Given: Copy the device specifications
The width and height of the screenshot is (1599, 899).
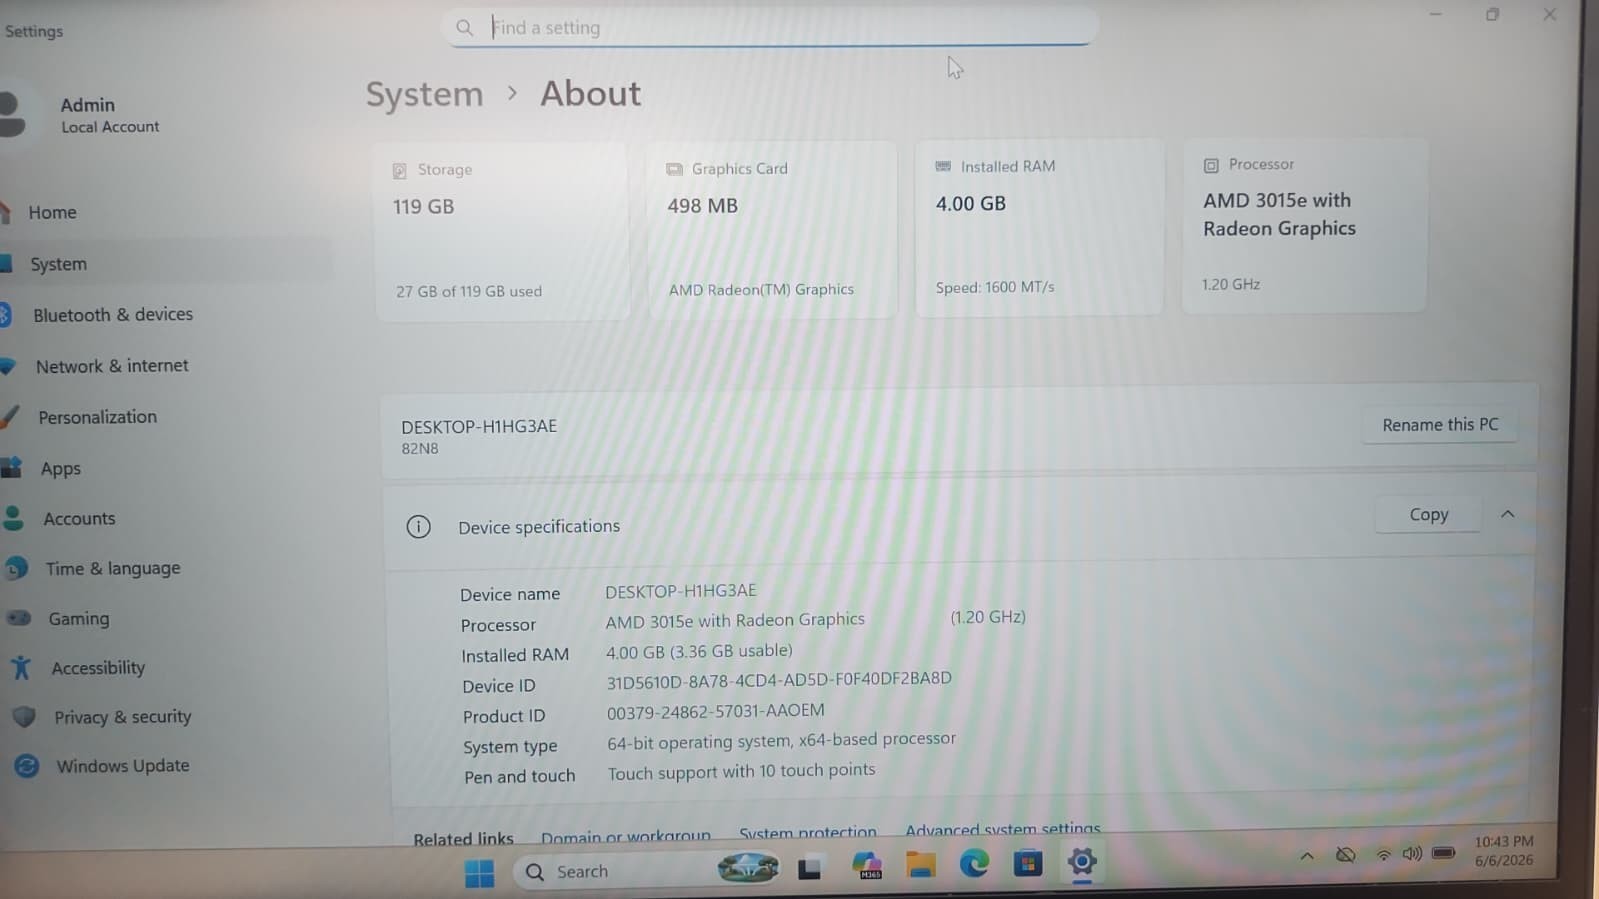Looking at the screenshot, I should (x=1428, y=514).
